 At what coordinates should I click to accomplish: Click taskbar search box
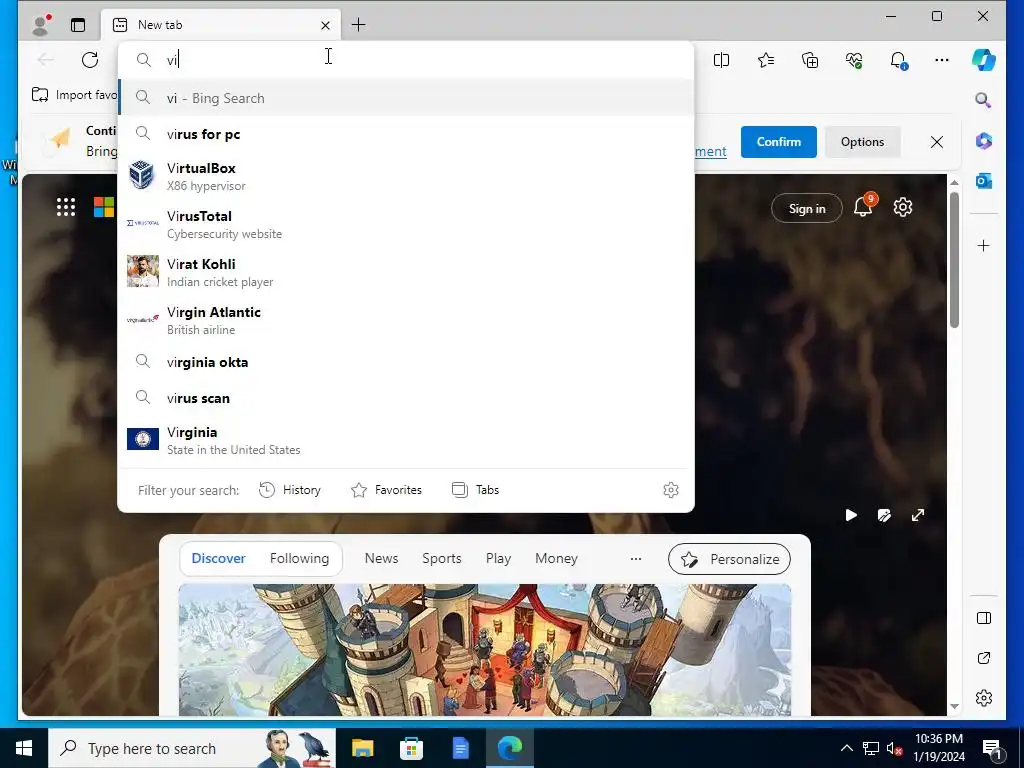(x=192, y=748)
